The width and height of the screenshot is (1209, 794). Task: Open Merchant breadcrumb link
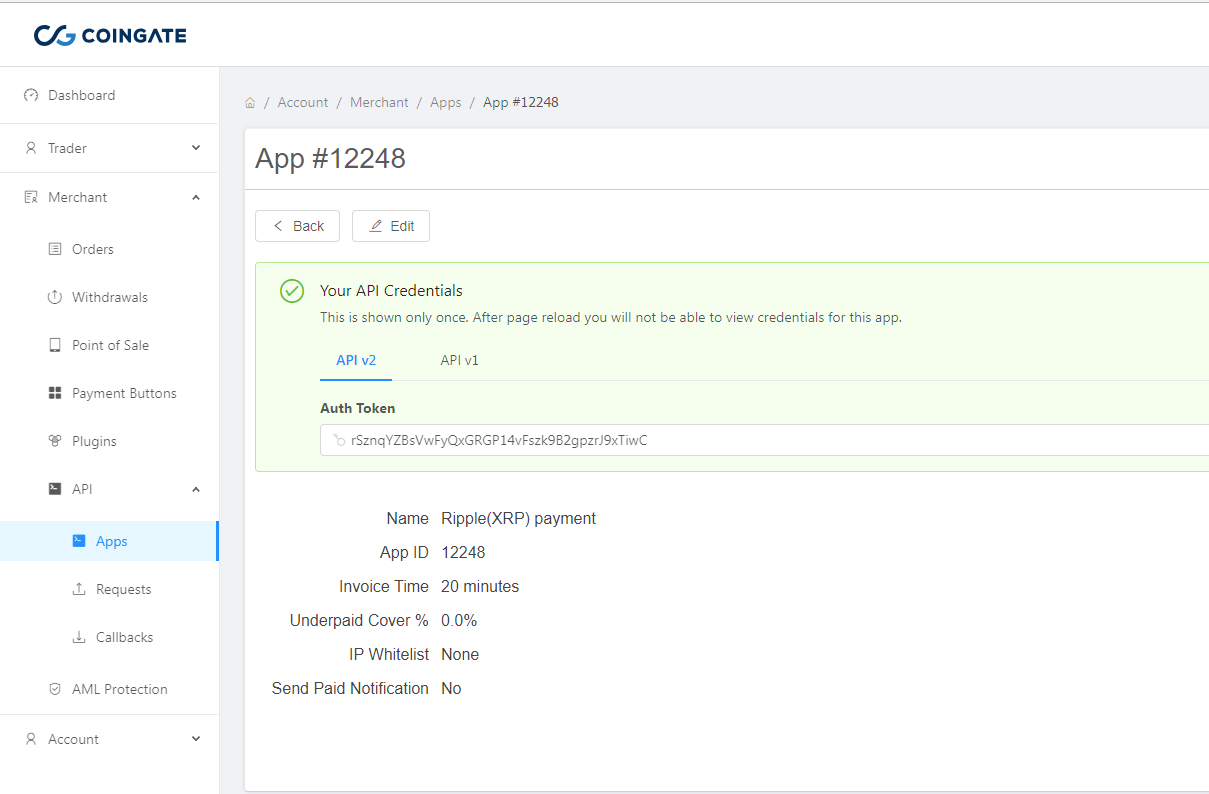379,103
